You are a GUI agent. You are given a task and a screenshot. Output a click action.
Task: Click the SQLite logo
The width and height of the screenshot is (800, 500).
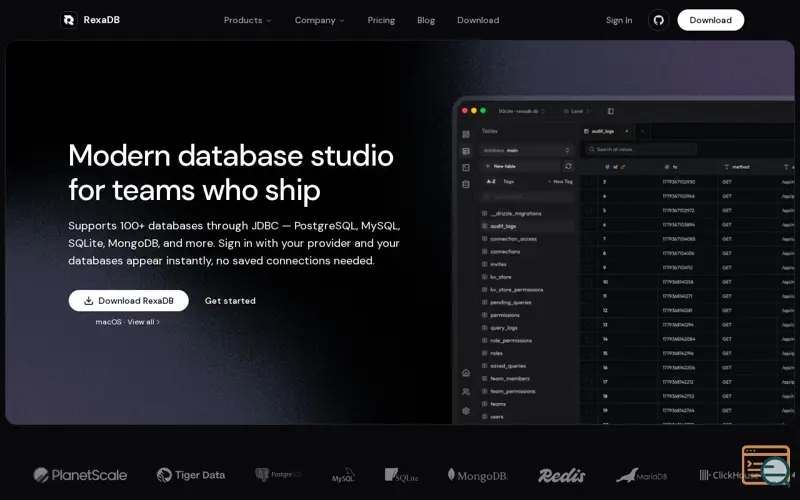[x=402, y=475]
